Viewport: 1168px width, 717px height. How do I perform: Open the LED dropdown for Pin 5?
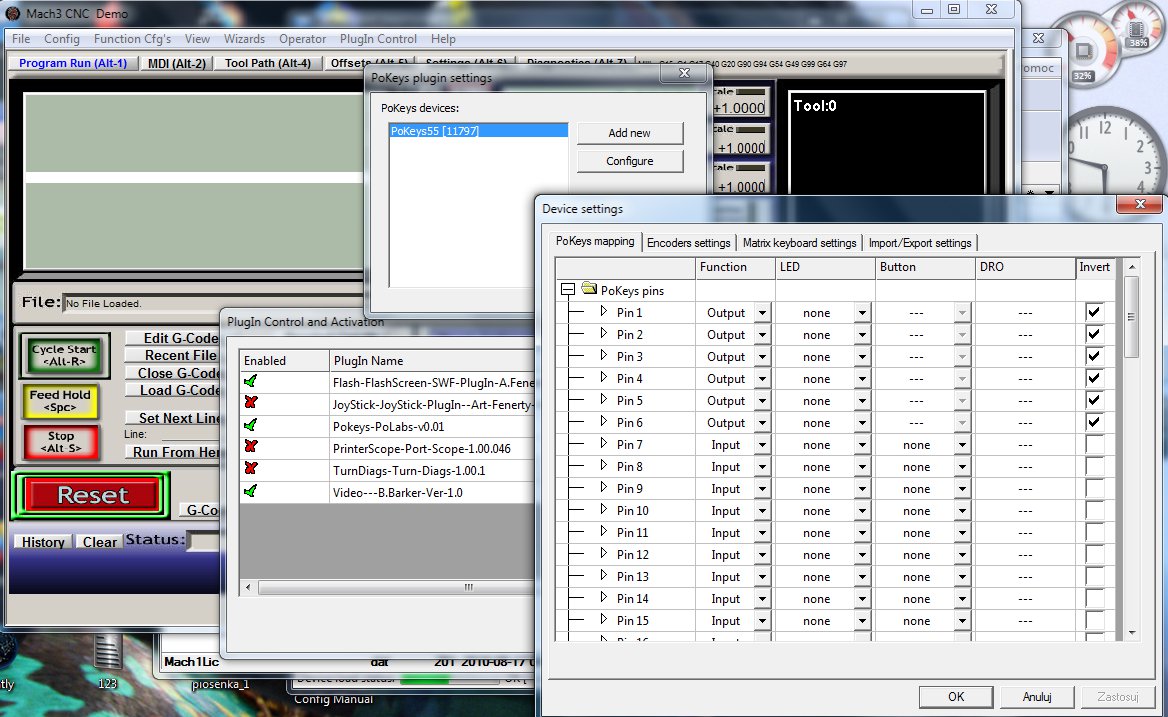tap(862, 401)
